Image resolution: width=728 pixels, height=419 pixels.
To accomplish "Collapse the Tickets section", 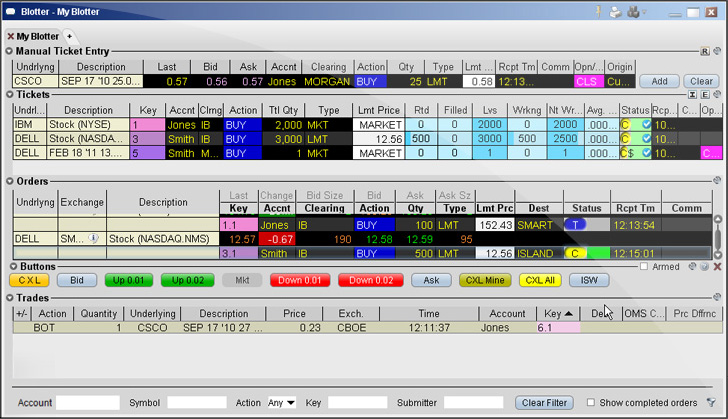I will (x=9, y=94).
